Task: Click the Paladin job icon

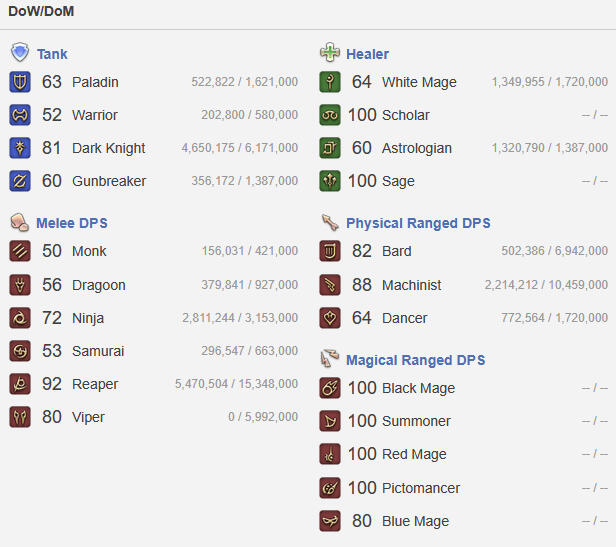Action: pyautogui.click(x=20, y=82)
